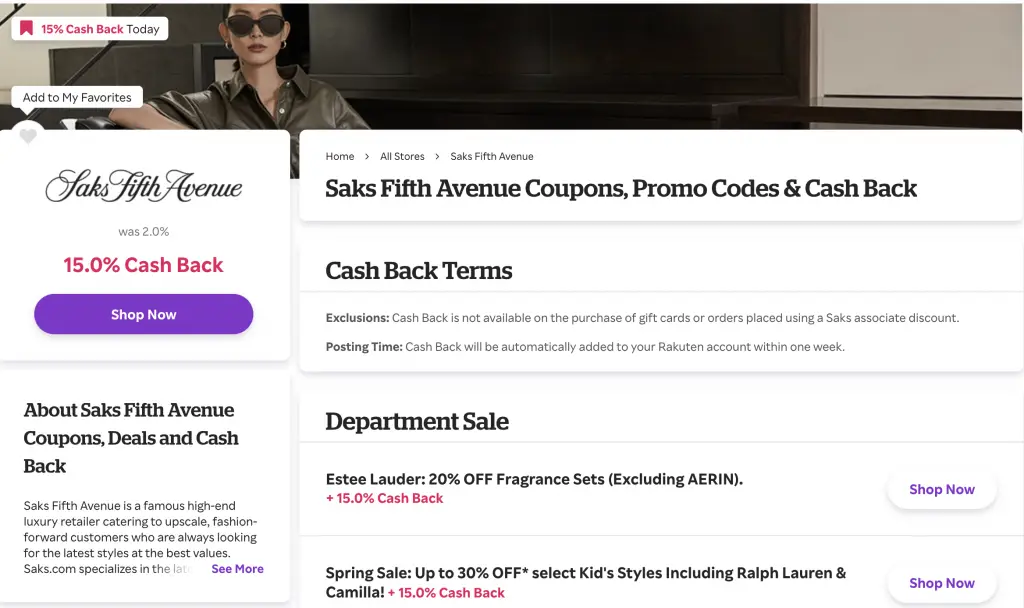Expand the About text with See More
The width and height of the screenshot is (1024, 608).
coord(237,569)
